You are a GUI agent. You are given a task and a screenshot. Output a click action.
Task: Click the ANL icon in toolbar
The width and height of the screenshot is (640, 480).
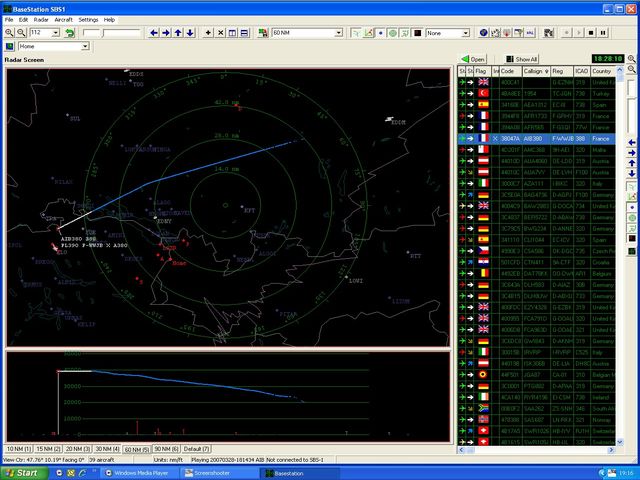[530, 33]
